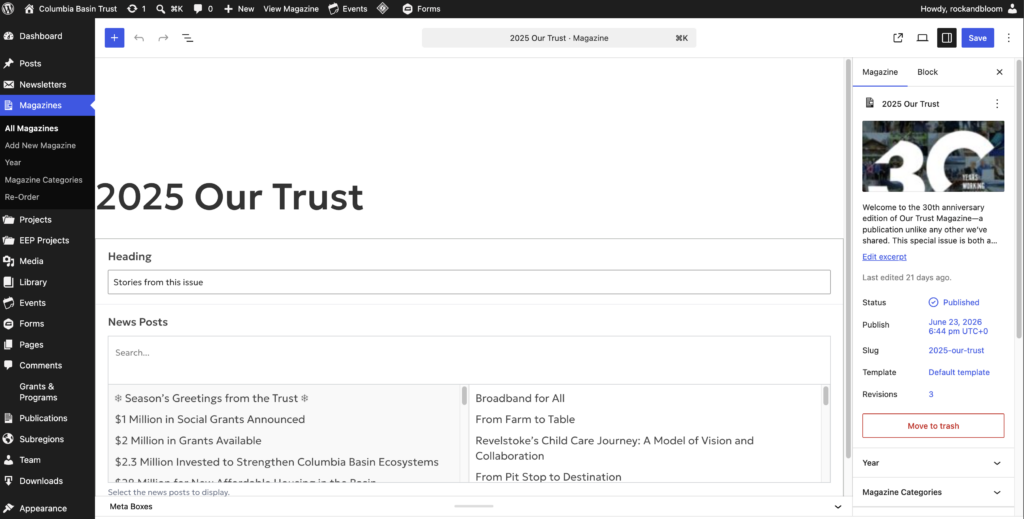Click View Magazine in admin bar
The width and height of the screenshot is (1024, 519).
tap(291, 9)
